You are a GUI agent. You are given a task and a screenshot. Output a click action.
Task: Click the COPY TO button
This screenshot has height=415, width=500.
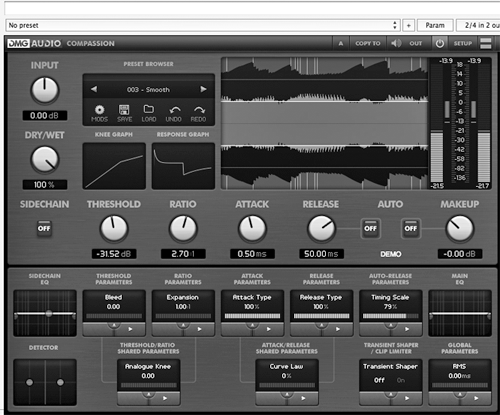point(368,43)
